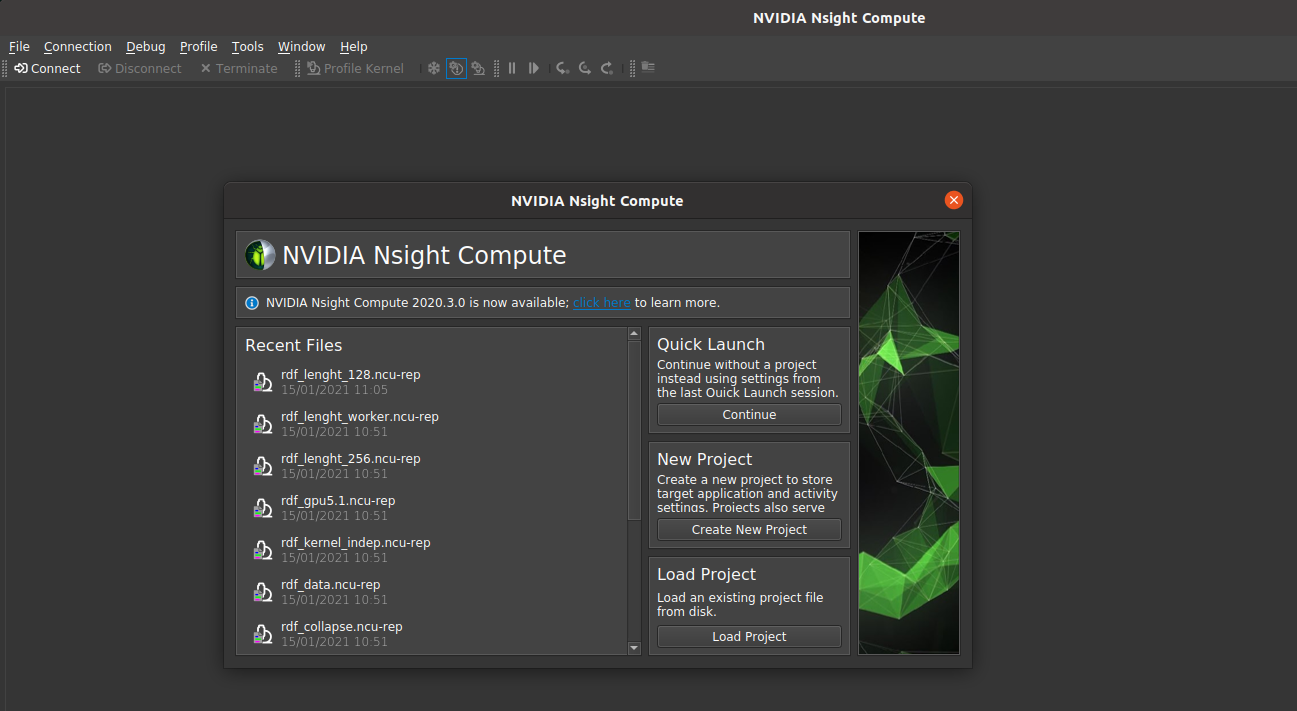Click the Disconnect toolbar button
1297x711 pixels.
(x=140, y=68)
